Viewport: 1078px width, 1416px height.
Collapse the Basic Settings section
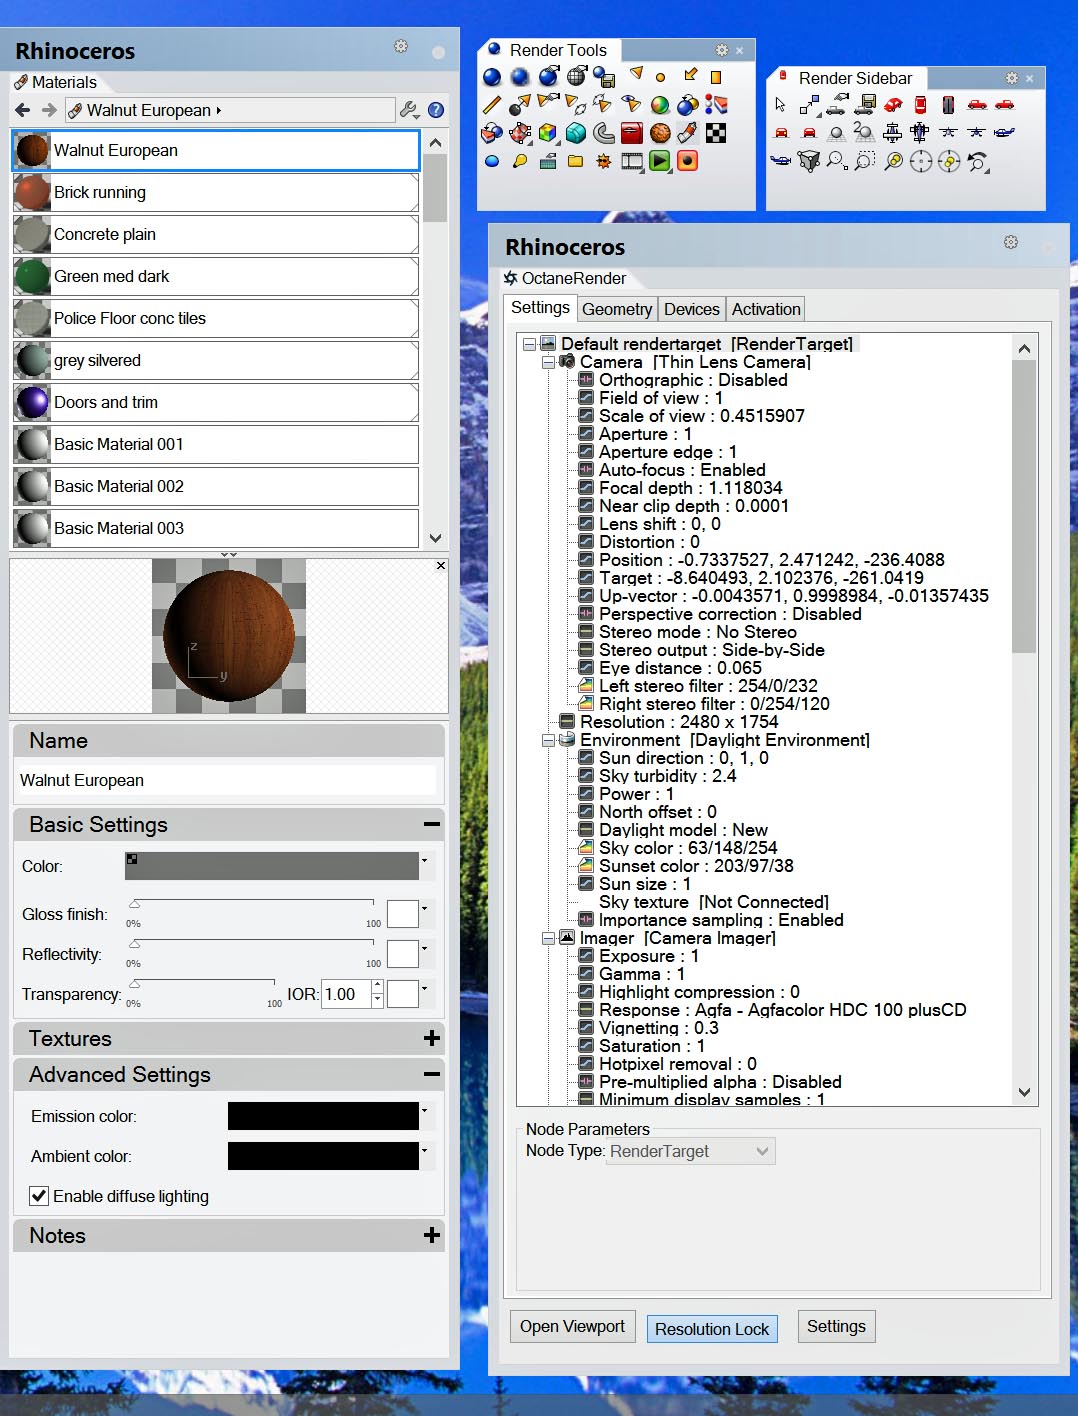pos(431,824)
